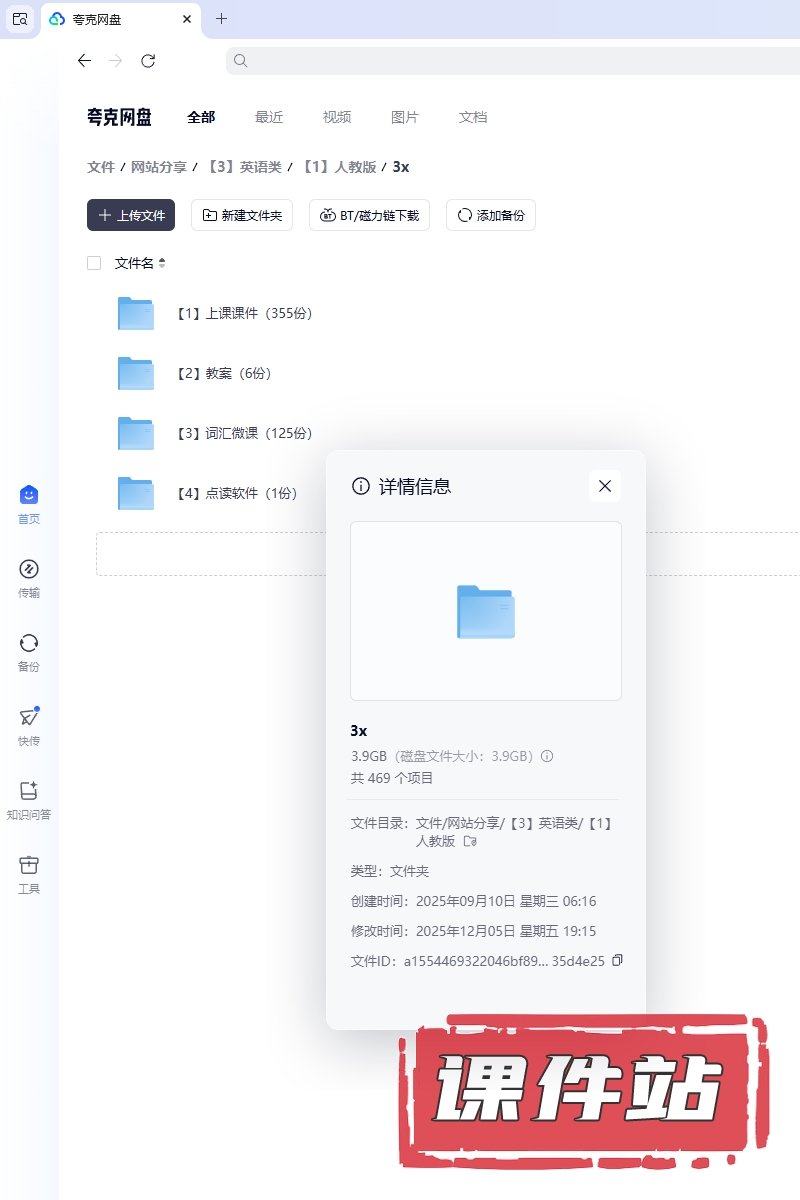Switch to the 文档 tab
Screen dimensions: 800x1200
(473, 117)
